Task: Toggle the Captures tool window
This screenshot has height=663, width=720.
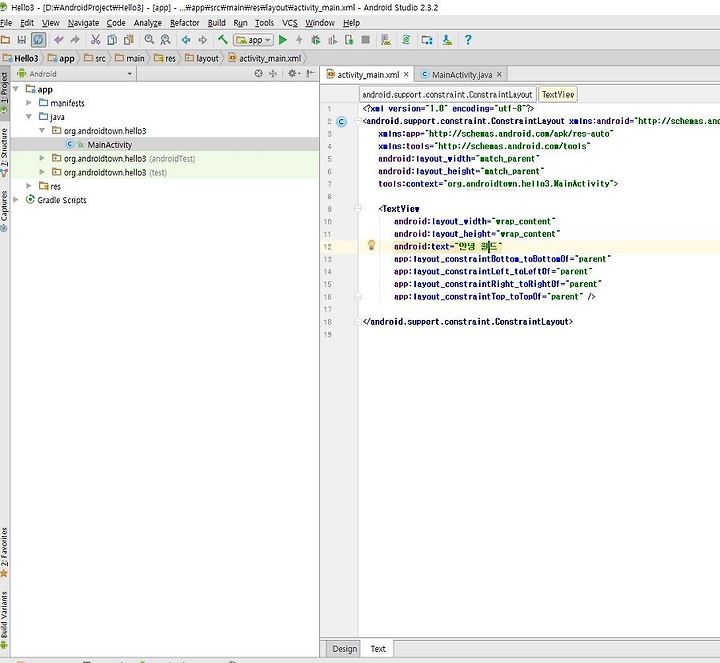Action: [x=5, y=210]
